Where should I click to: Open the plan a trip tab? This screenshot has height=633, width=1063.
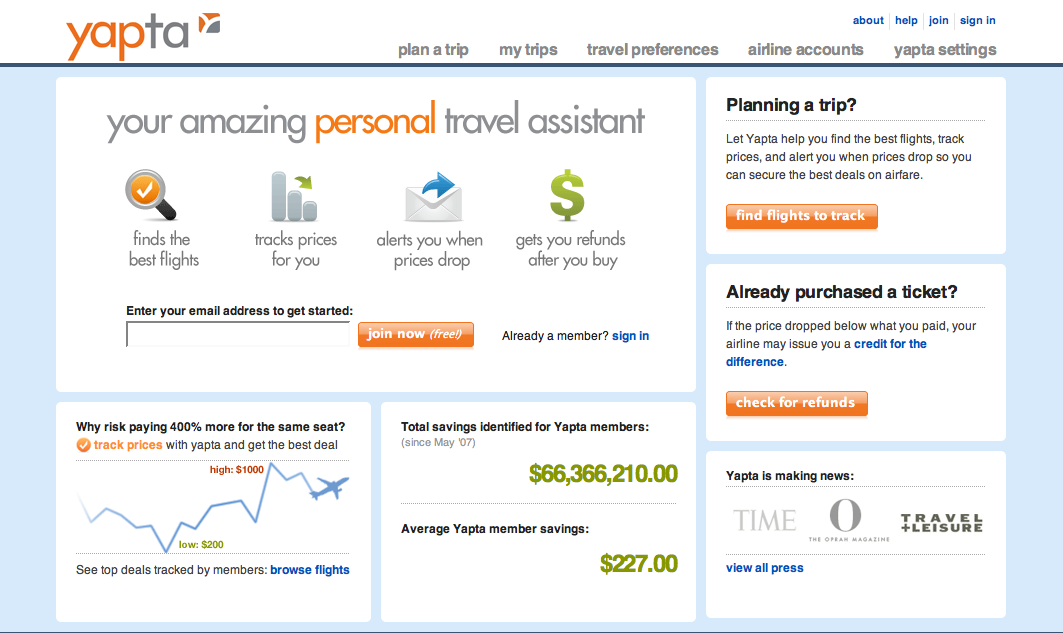pos(433,50)
